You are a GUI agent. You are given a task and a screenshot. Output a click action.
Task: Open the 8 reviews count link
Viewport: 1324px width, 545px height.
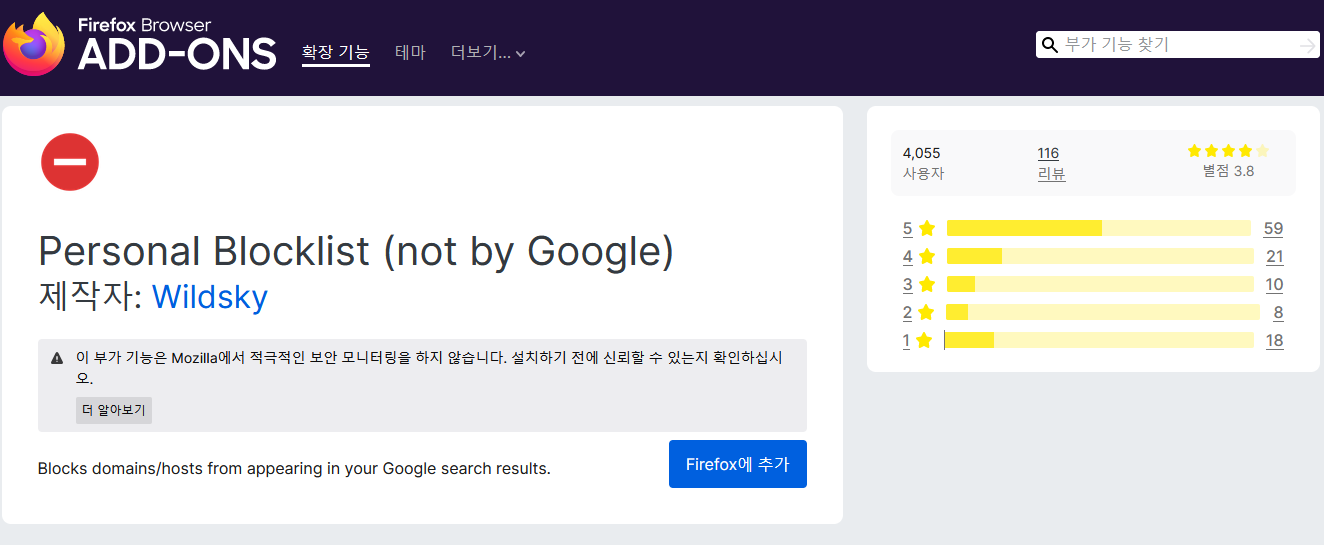click(x=1278, y=312)
